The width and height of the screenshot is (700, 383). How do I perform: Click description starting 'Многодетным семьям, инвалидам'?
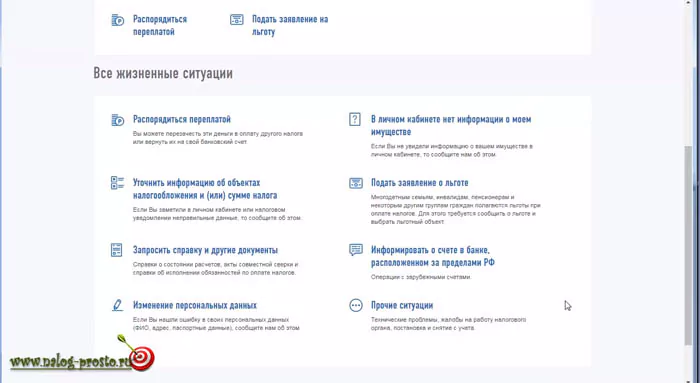tap(456, 209)
